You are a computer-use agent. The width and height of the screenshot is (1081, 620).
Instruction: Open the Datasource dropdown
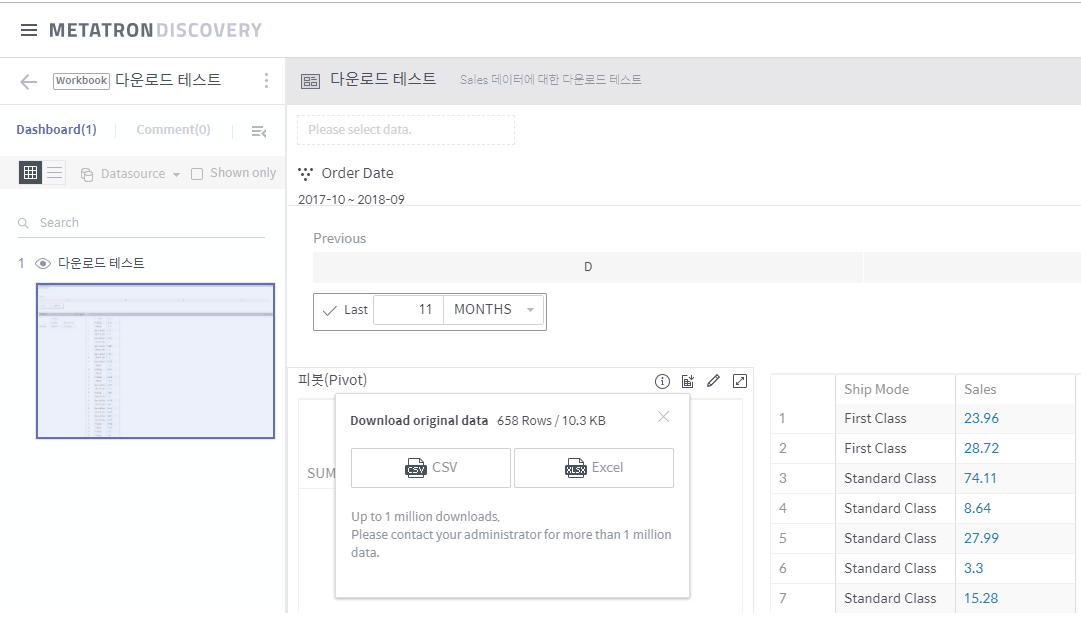tap(129, 172)
